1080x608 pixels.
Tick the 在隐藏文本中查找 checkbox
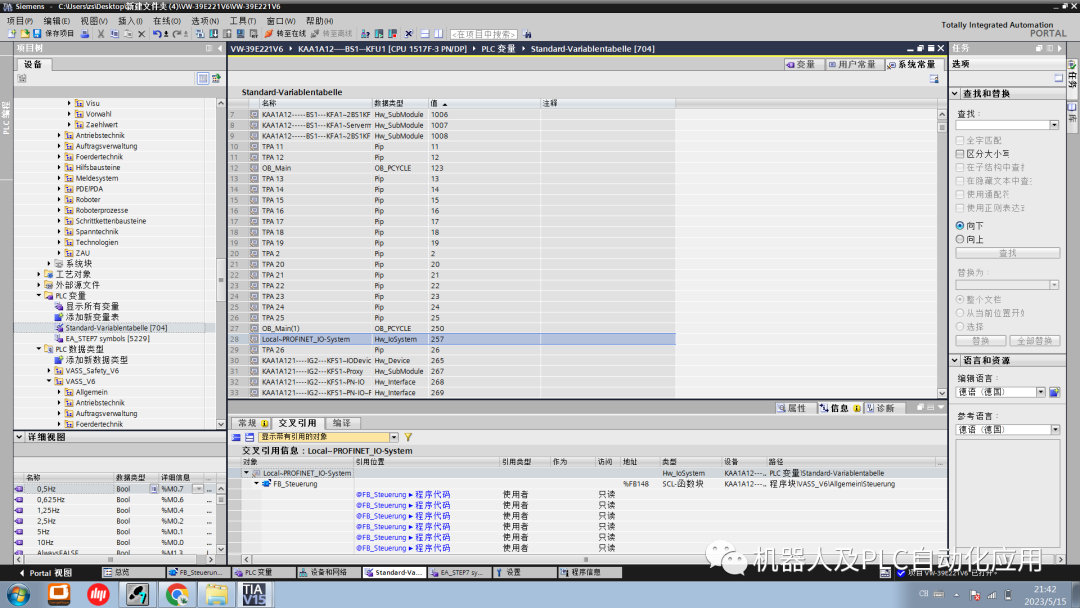tap(959, 181)
